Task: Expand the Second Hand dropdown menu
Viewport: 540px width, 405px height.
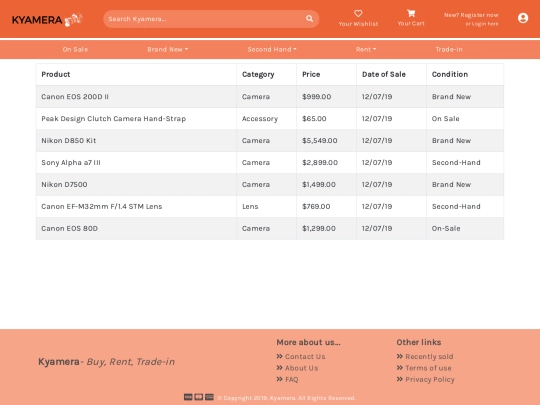Action: coord(272,50)
